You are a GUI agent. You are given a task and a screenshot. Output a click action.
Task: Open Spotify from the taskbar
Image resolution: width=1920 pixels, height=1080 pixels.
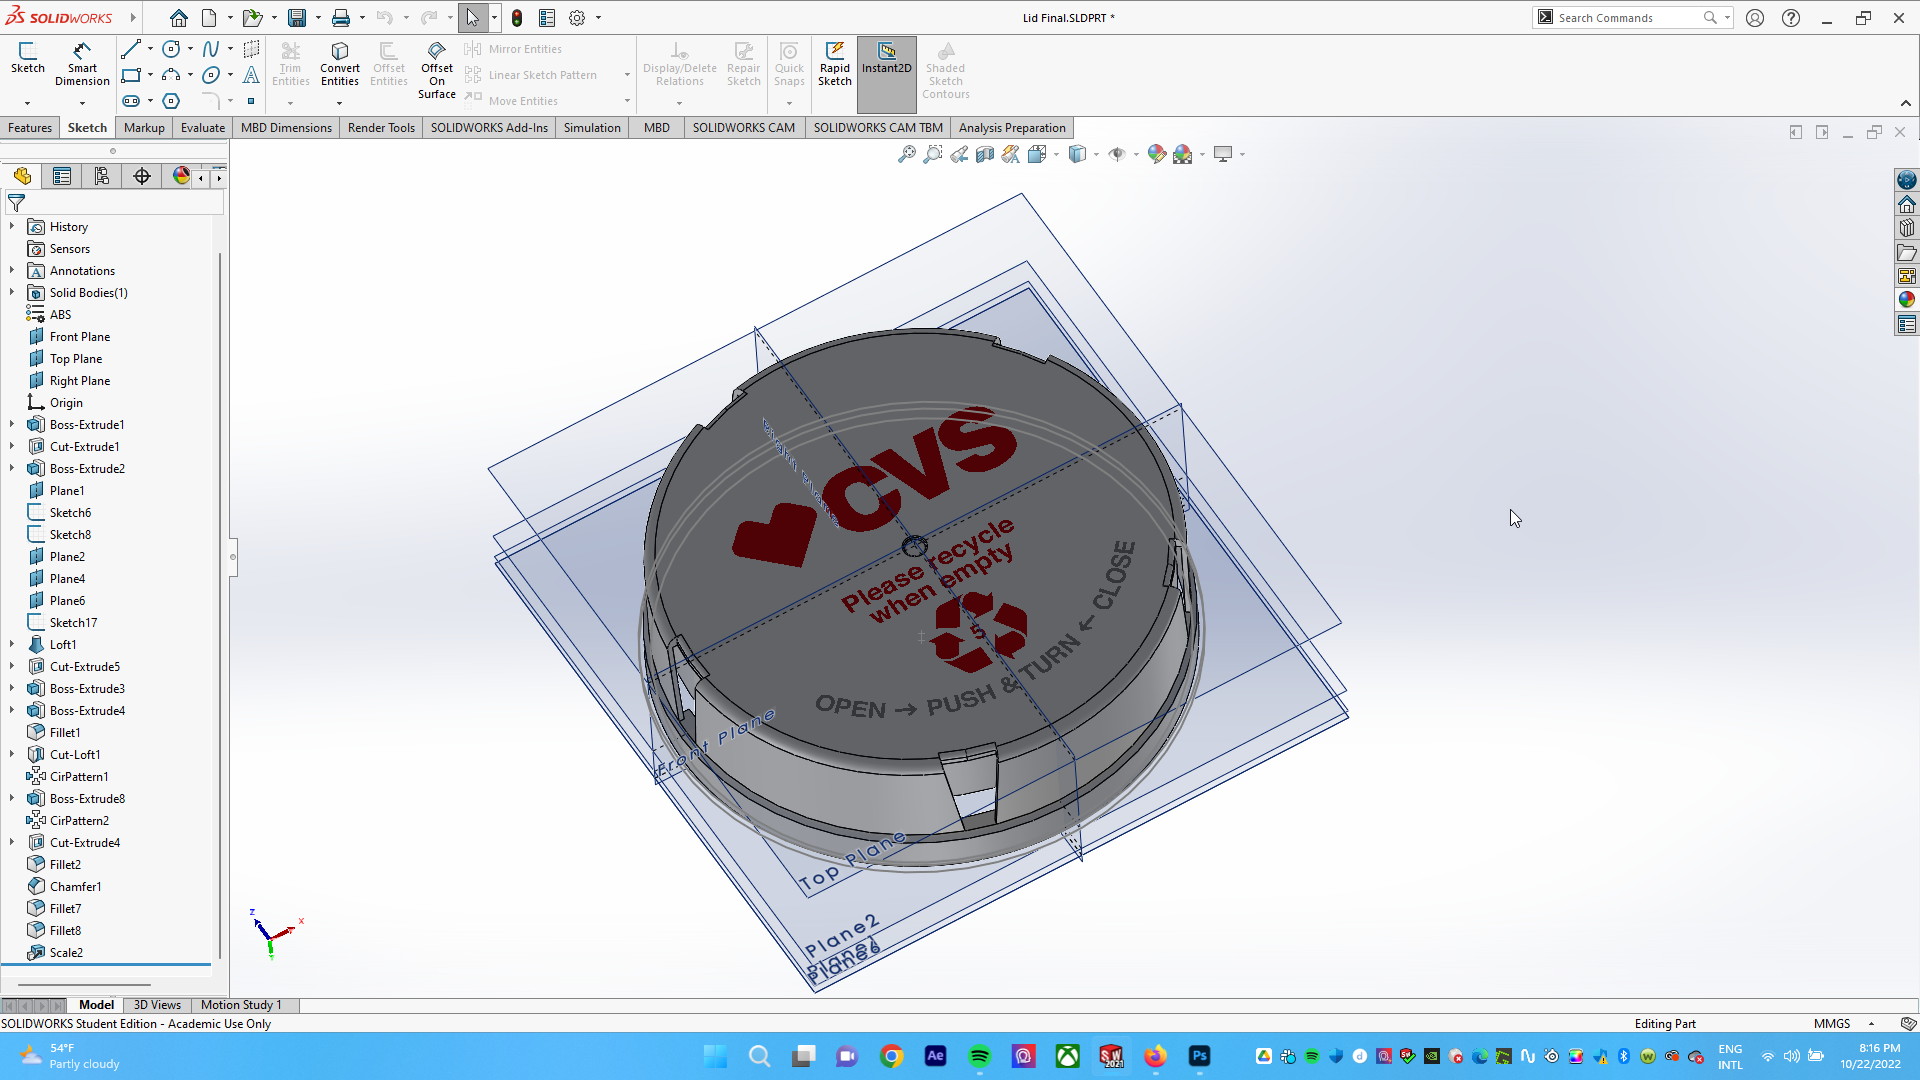click(x=980, y=1056)
